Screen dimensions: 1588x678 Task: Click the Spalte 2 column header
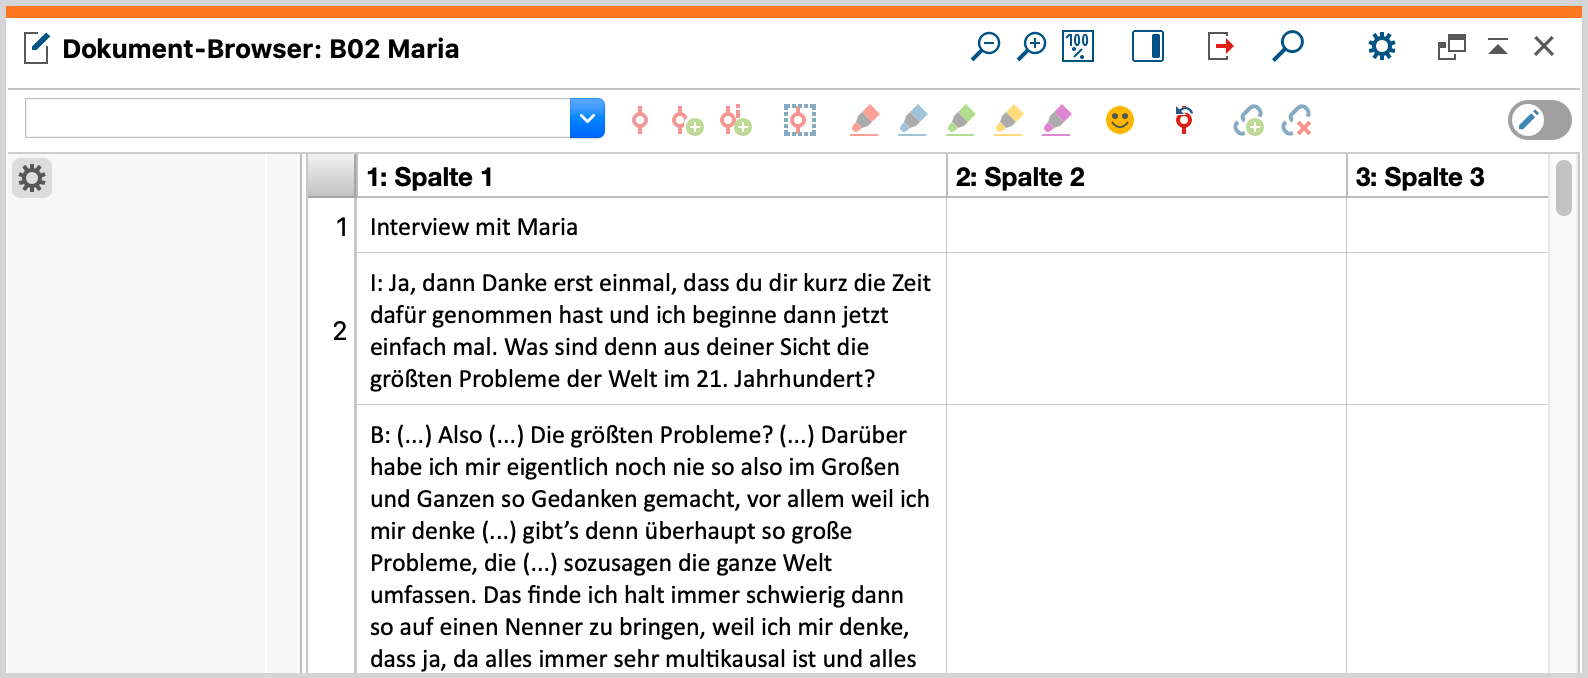click(1145, 177)
